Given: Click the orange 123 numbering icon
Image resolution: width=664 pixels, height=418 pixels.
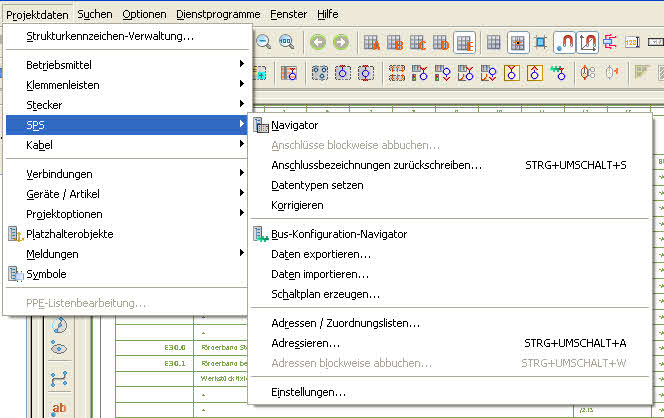Looking at the screenshot, I should tap(632, 42).
